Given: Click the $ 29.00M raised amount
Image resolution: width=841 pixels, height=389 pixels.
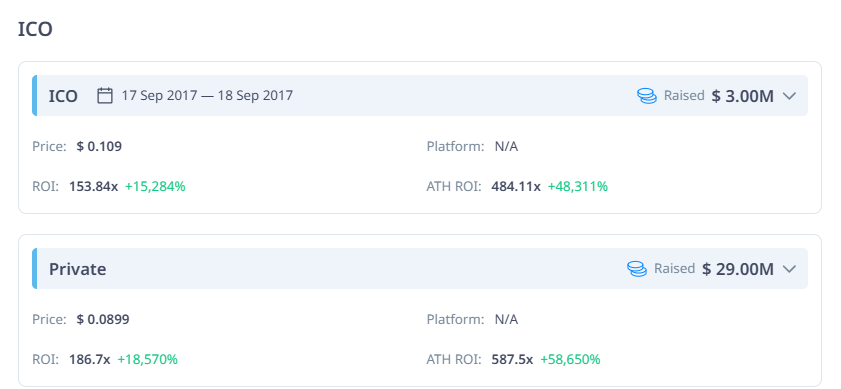Looking at the screenshot, I should click(737, 269).
